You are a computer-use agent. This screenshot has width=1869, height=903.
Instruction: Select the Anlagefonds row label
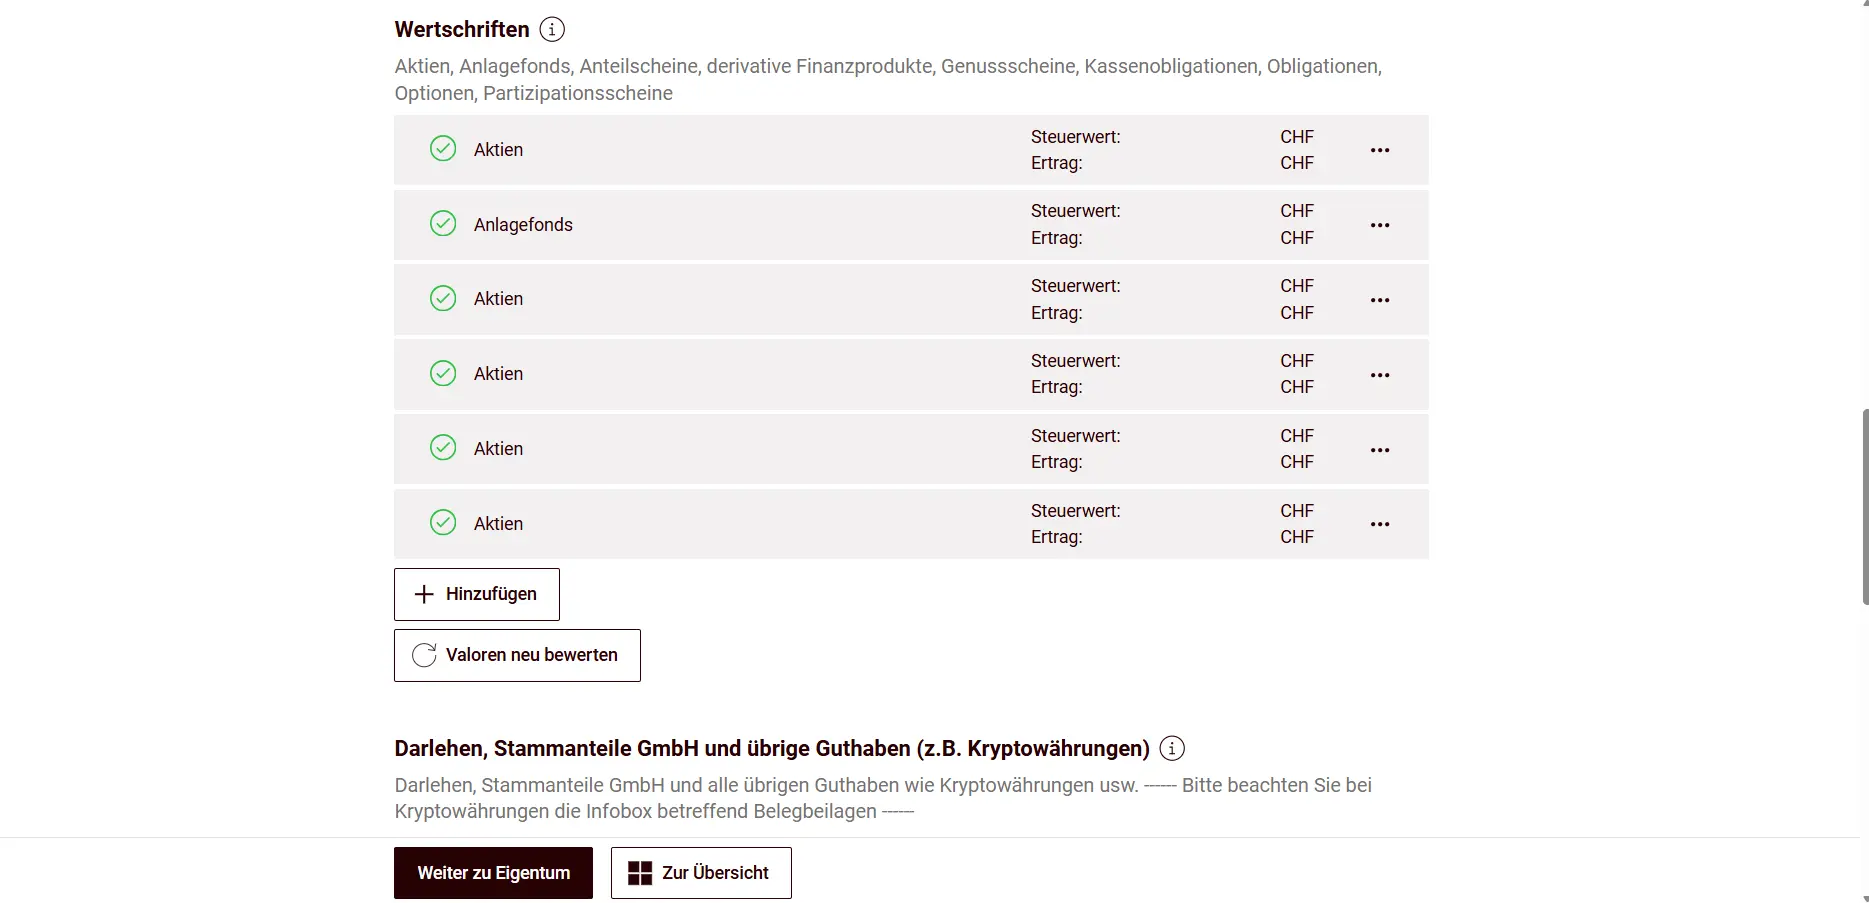click(522, 223)
